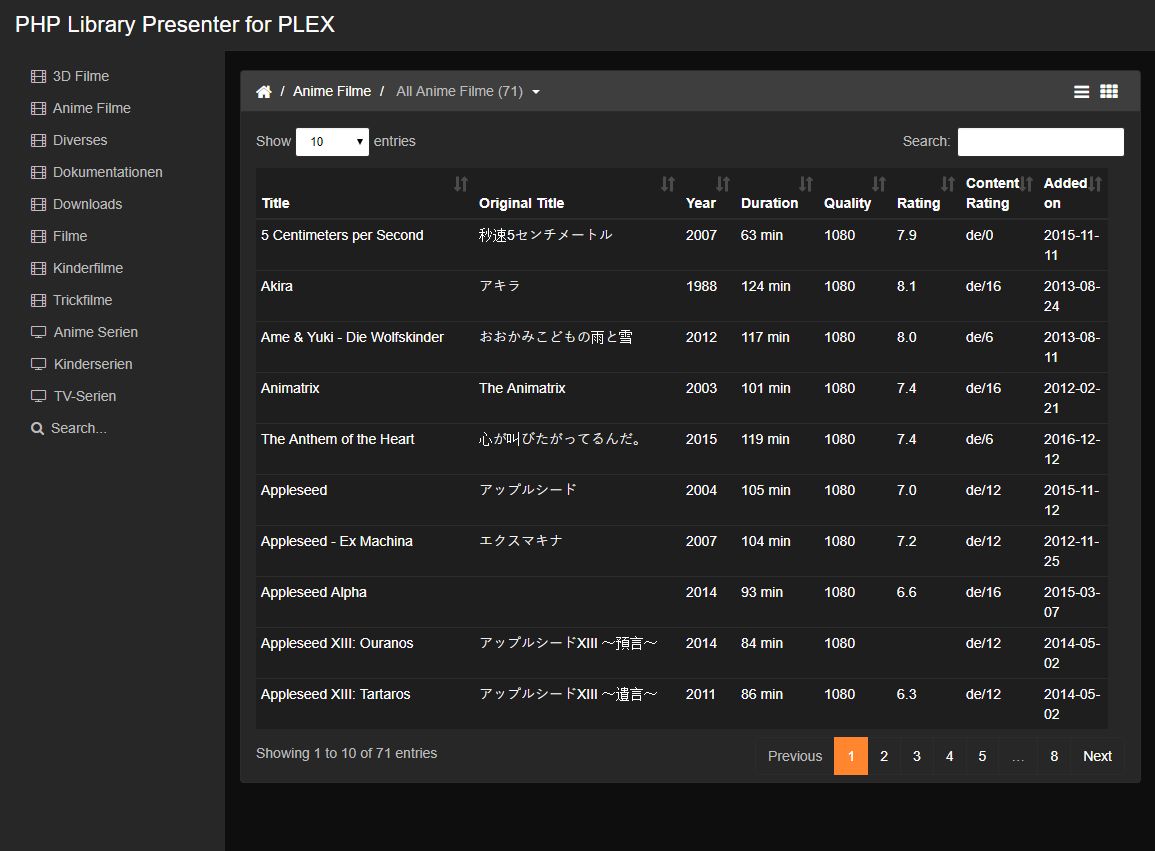Click monitor icon next to TV-Serien
This screenshot has width=1155, height=851.
point(38,396)
